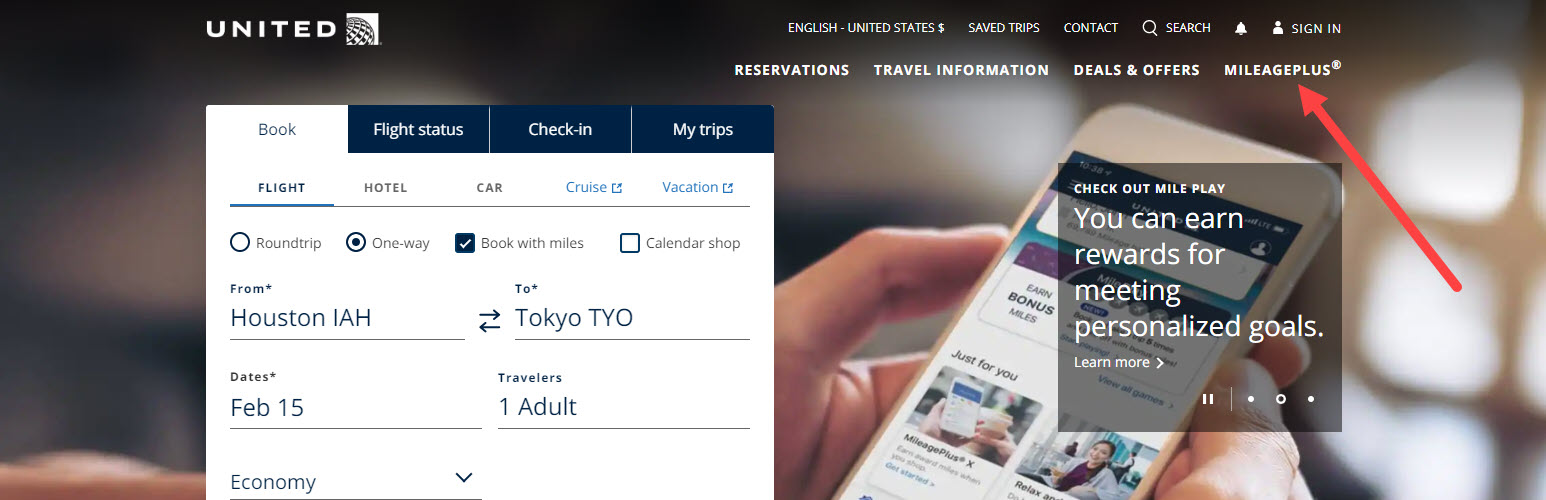This screenshot has height=500, width=1546.
Task: Open the Vacation external link
Action: click(697, 187)
